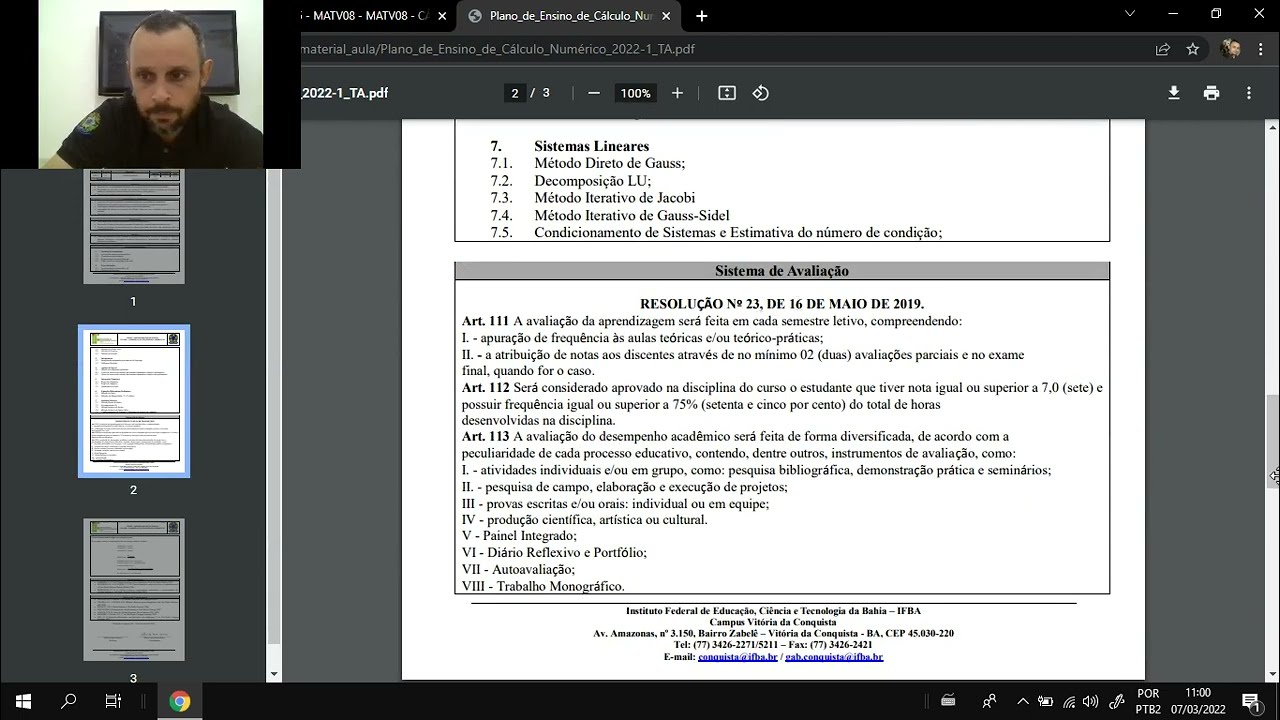Open the Windows Start menu
1280x720 pixels.
[23, 701]
